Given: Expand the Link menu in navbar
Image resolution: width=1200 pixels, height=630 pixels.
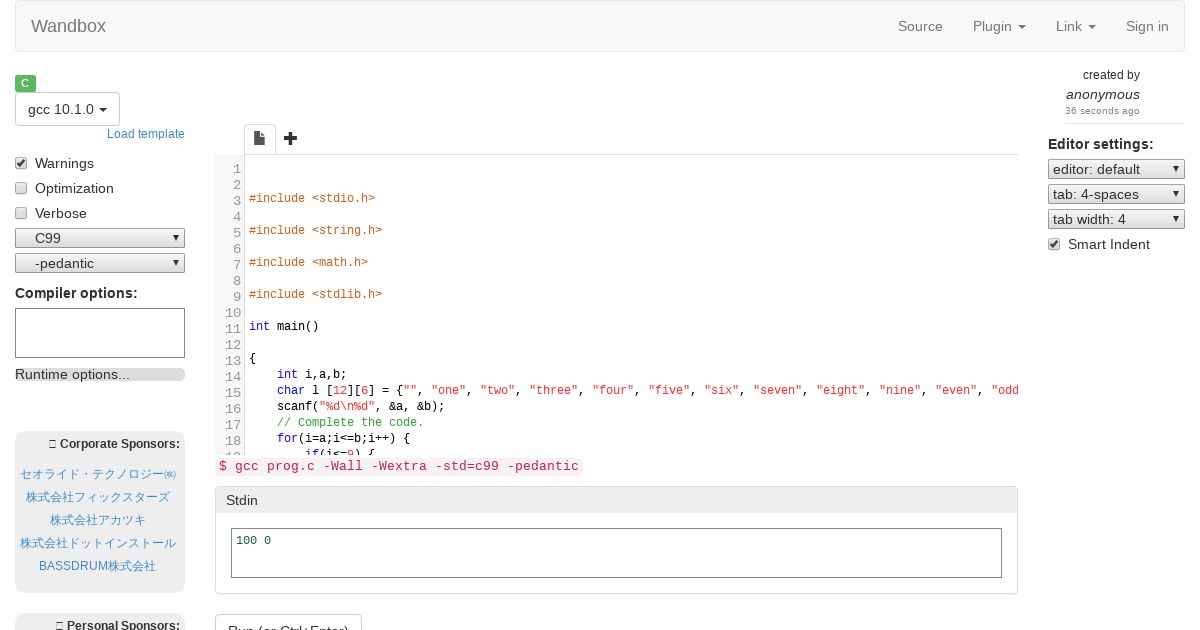Looking at the screenshot, I should pos(1075,26).
